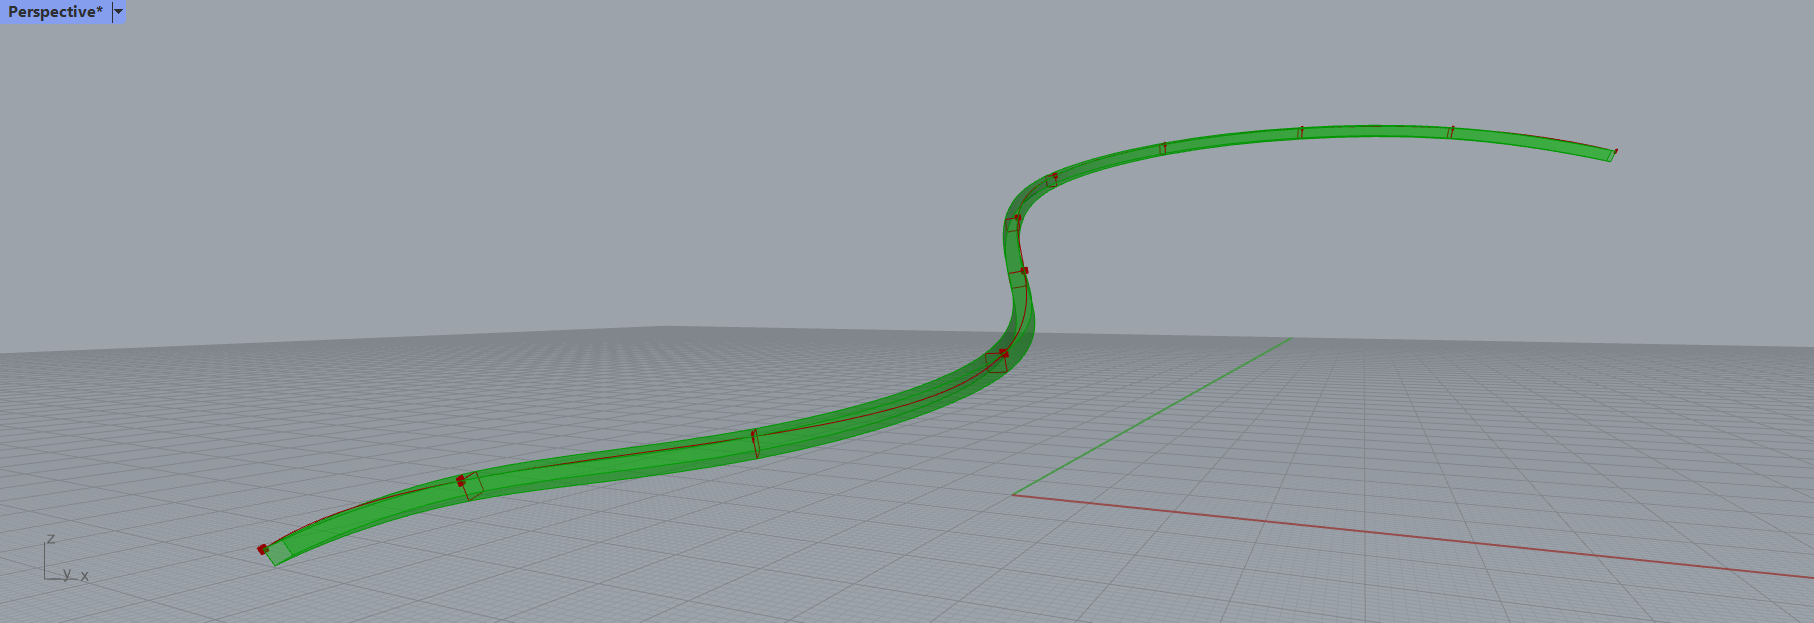This screenshot has width=1814, height=623.
Task: Select red point midway up the S-bend
Action: tap(1024, 270)
